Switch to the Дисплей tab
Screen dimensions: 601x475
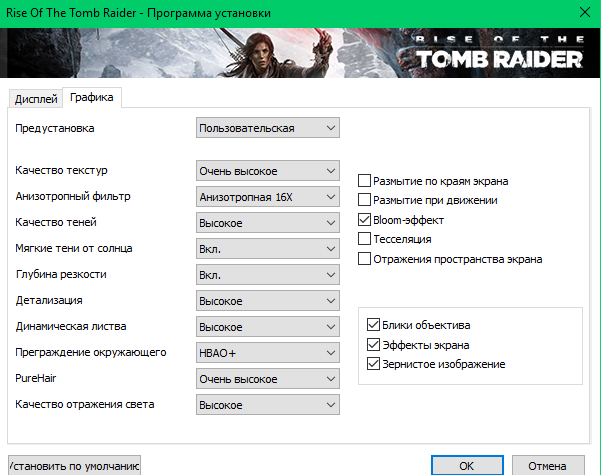[36, 99]
